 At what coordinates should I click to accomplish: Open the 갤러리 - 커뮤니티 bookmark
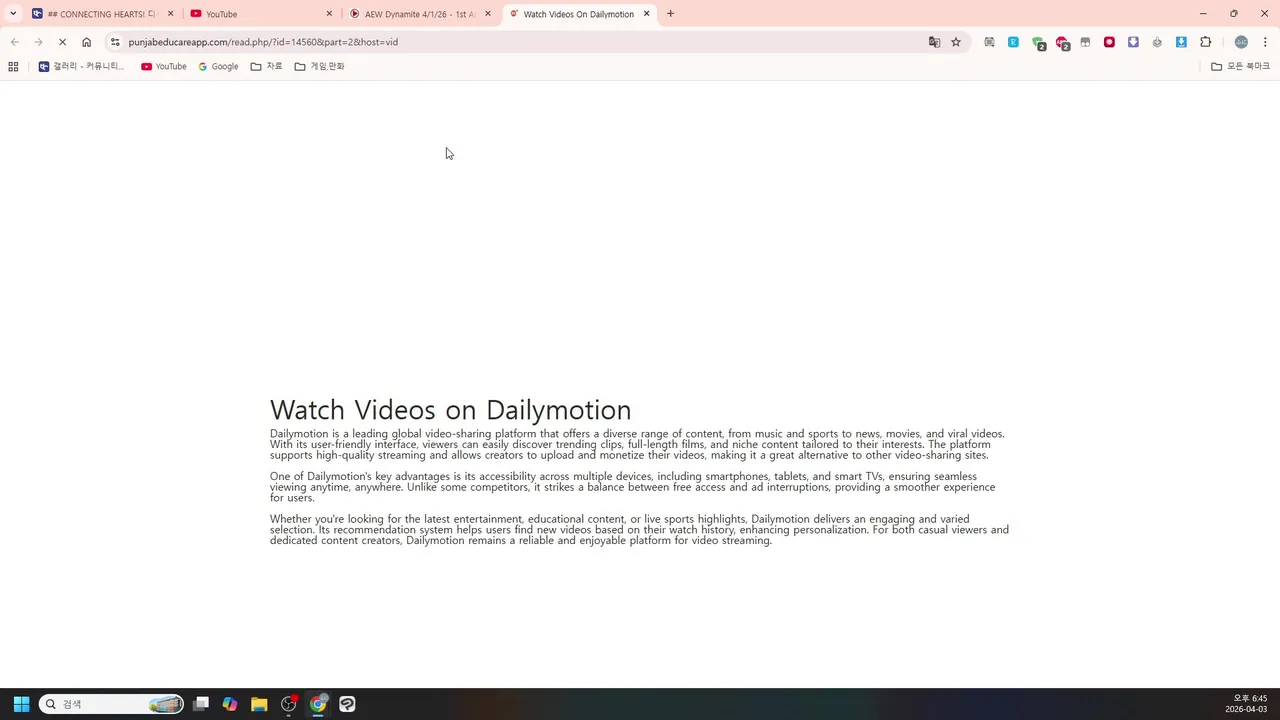click(81, 66)
